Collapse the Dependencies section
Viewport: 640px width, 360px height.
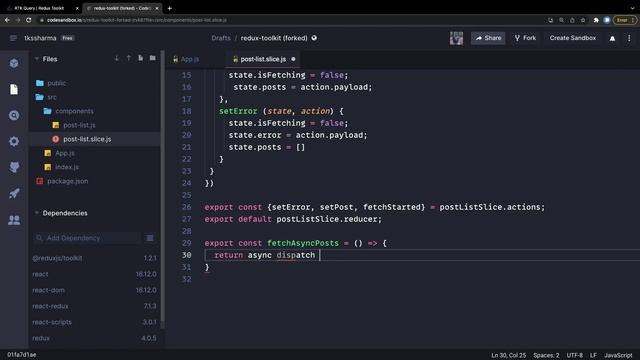pyautogui.click(x=37, y=213)
